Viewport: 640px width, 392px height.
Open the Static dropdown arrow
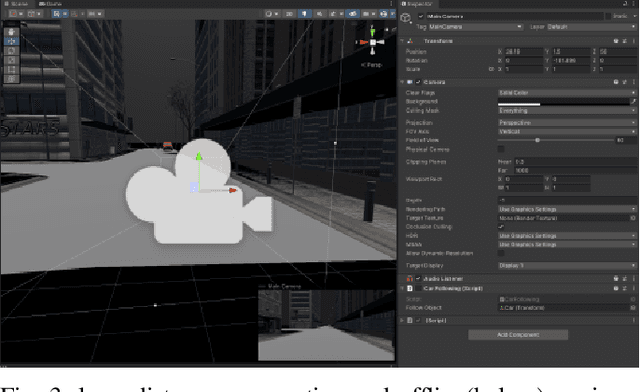635,16
